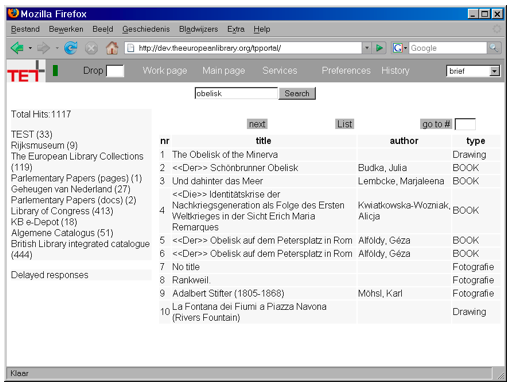Click the Drop input box

coord(115,71)
